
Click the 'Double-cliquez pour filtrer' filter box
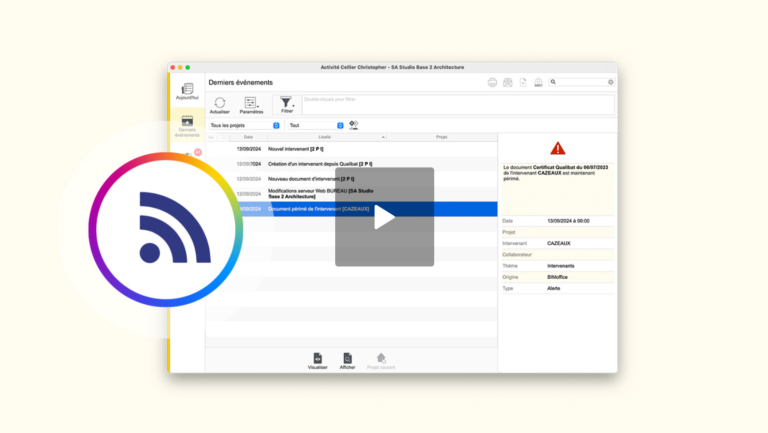coord(458,105)
